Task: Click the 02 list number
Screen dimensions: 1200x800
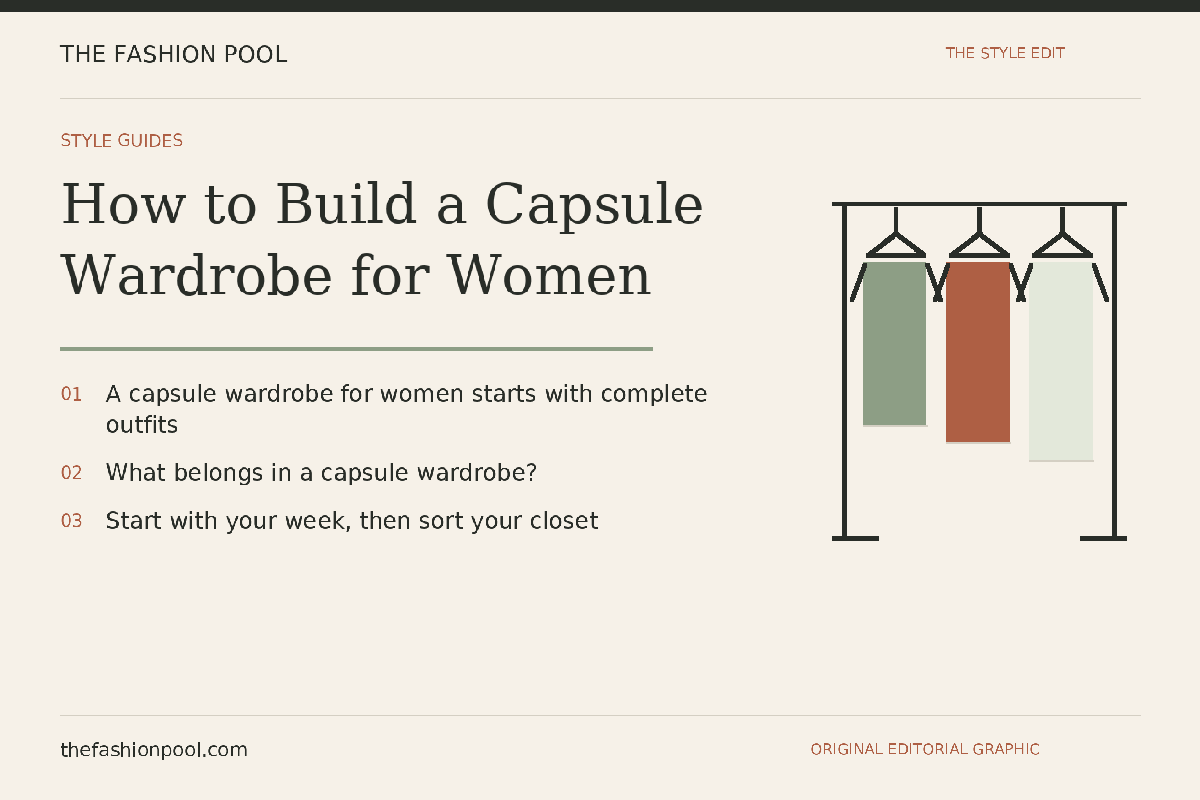Action: click(71, 472)
